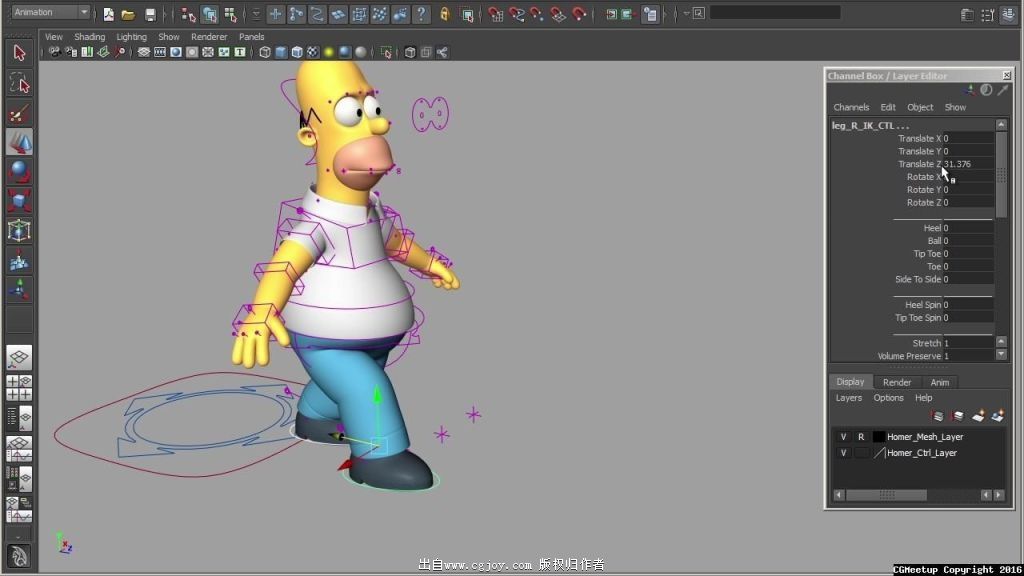This screenshot has height=576, width=1024.
Task: Open the Lighting panel menu
Action: coord(131,37)
